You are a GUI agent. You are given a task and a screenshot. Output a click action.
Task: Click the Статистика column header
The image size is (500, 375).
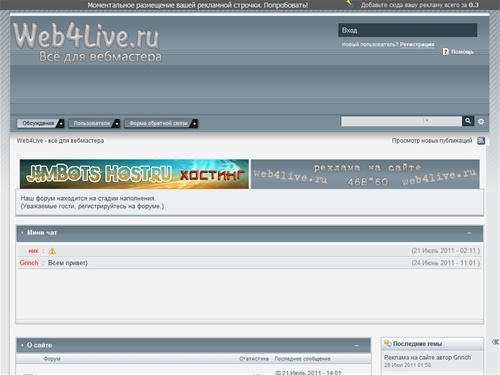click(x=254, y=359)
